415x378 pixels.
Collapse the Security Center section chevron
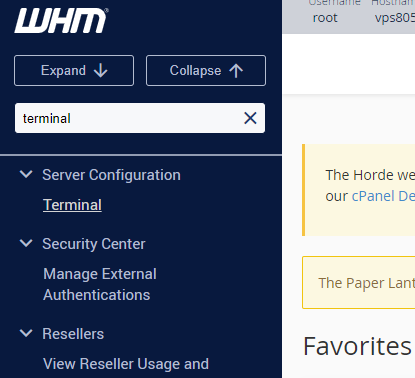[26, 243]
